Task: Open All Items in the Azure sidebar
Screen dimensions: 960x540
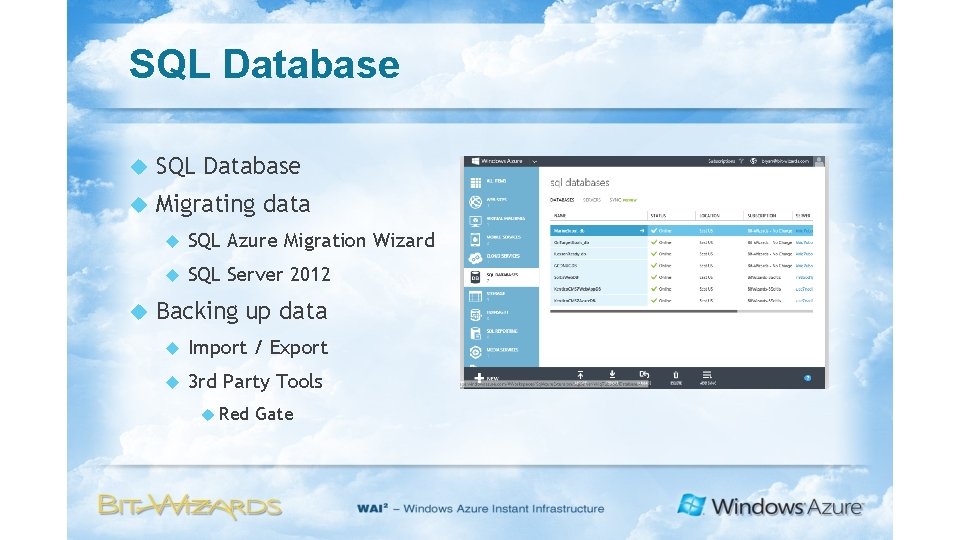Action: [x=501, y=182]
